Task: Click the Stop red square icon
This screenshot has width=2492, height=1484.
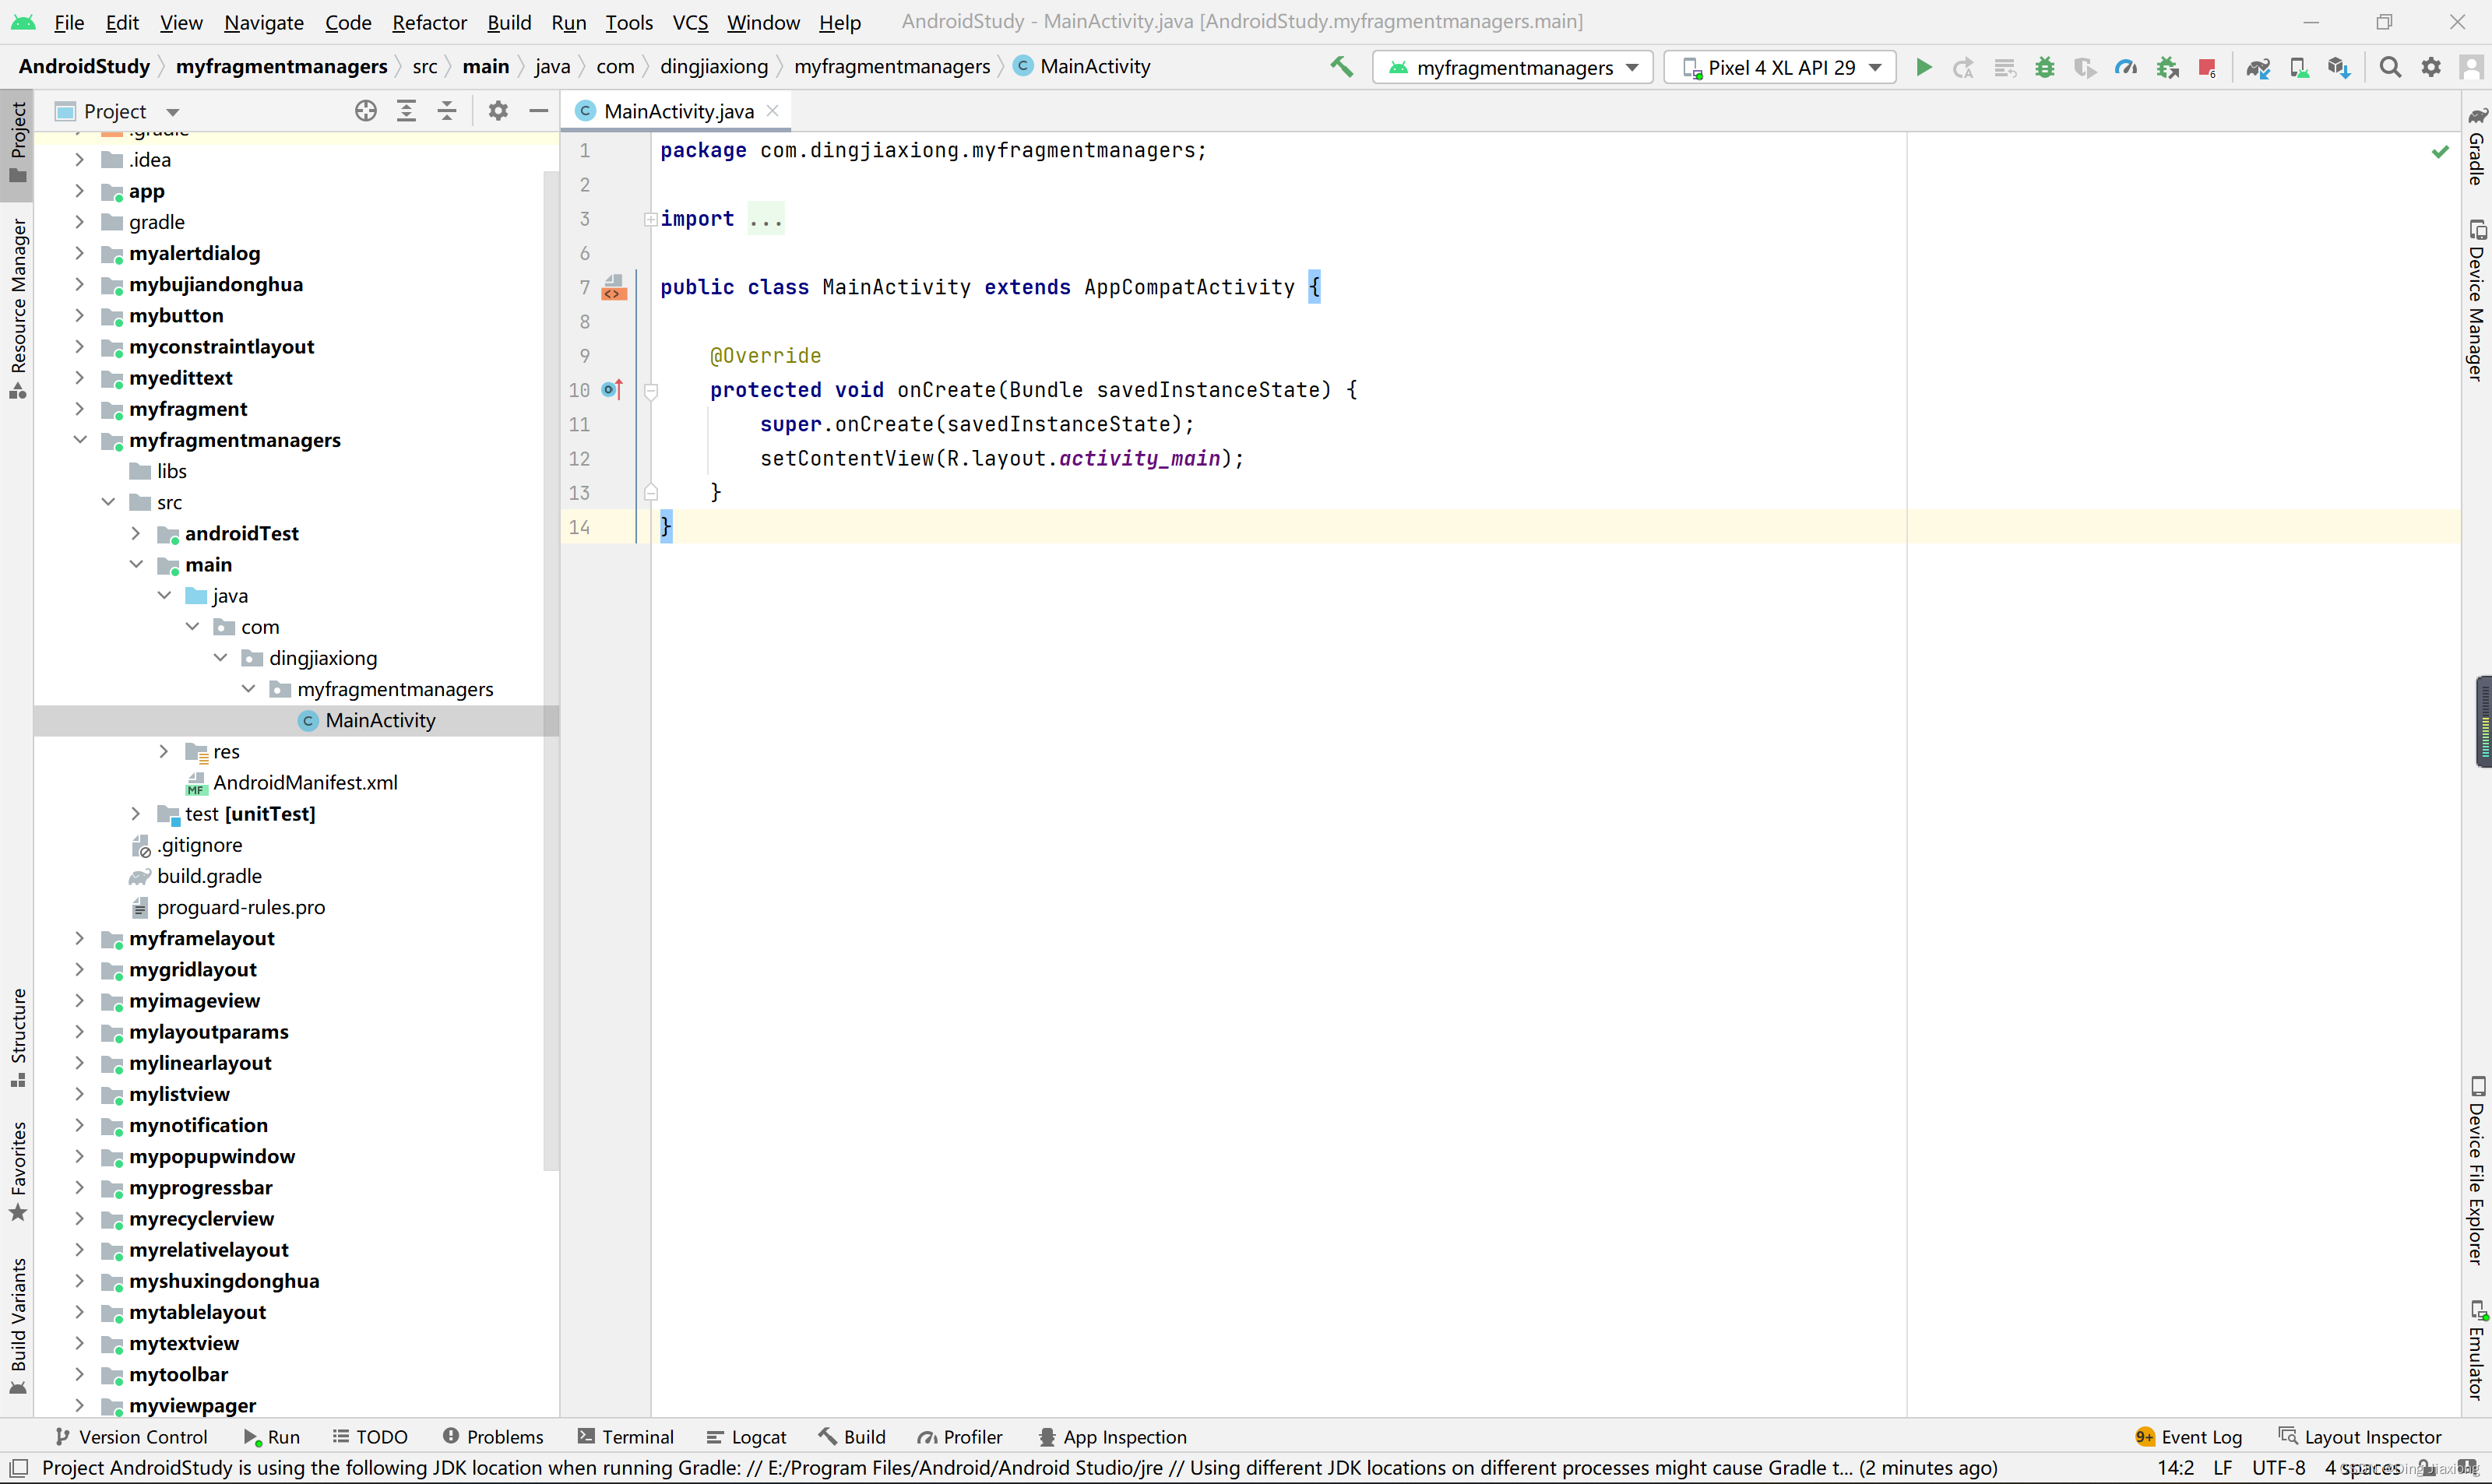Action: click(2207, 67)
